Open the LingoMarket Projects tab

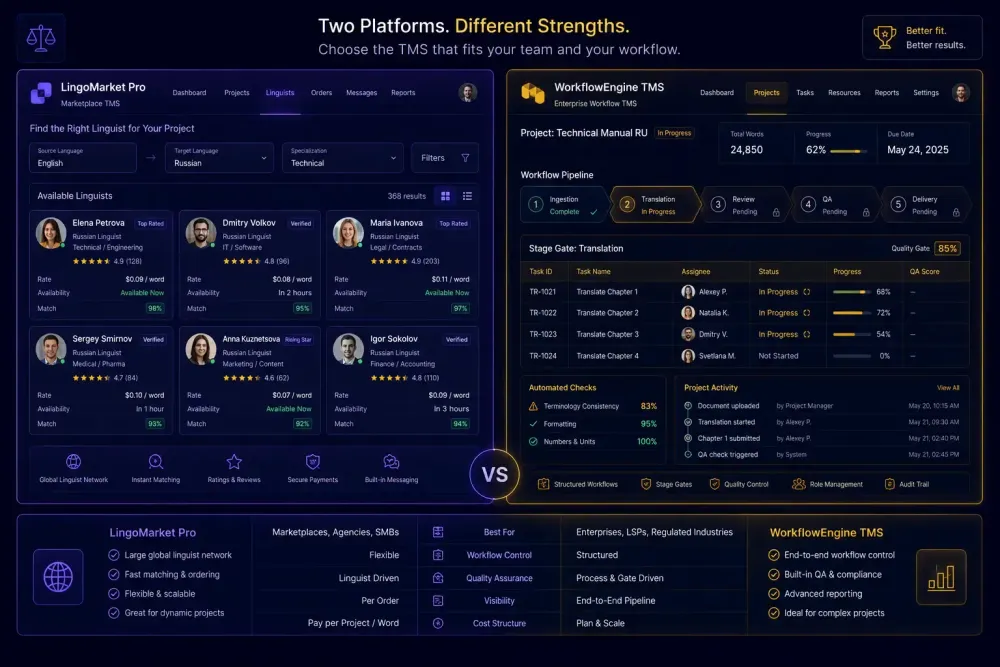(x=237, y=92)
